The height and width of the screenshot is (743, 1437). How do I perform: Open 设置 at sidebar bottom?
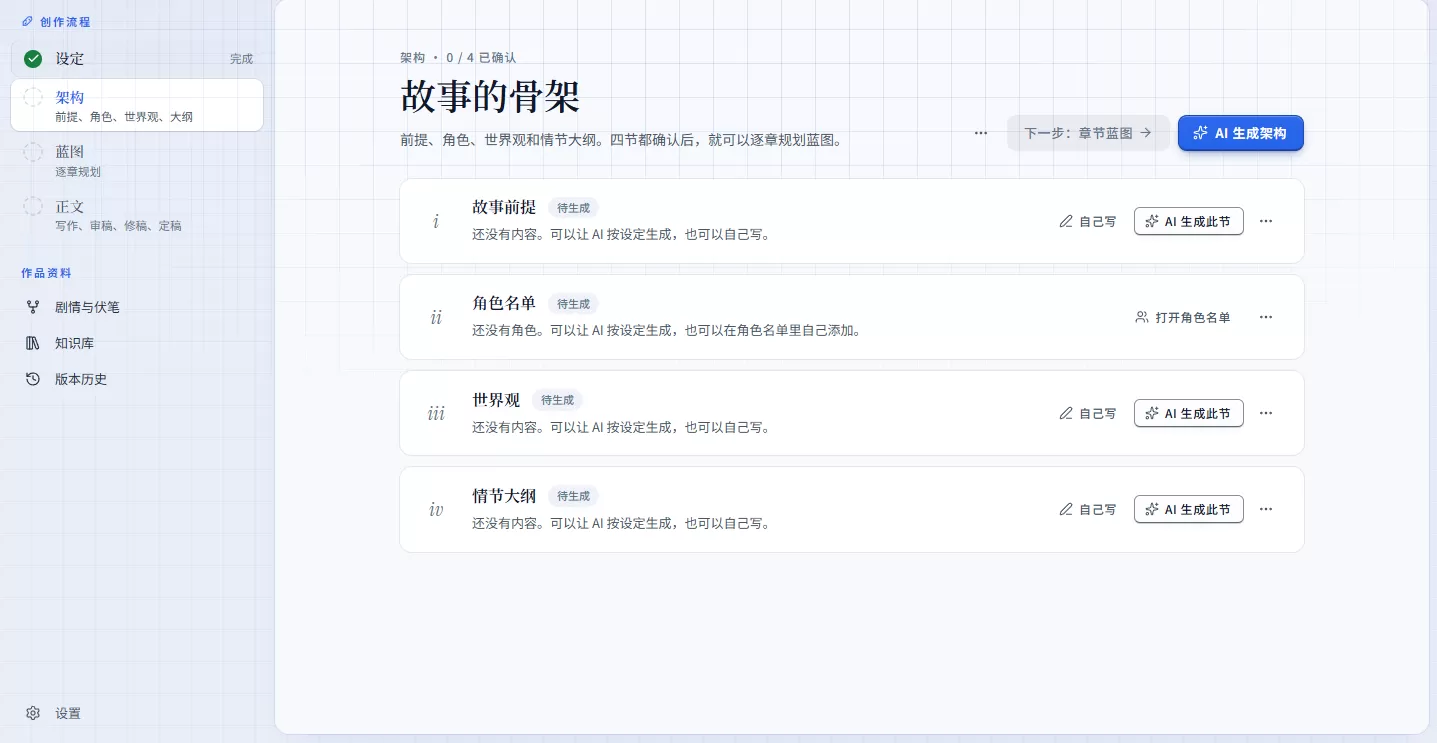coord(137,713)
